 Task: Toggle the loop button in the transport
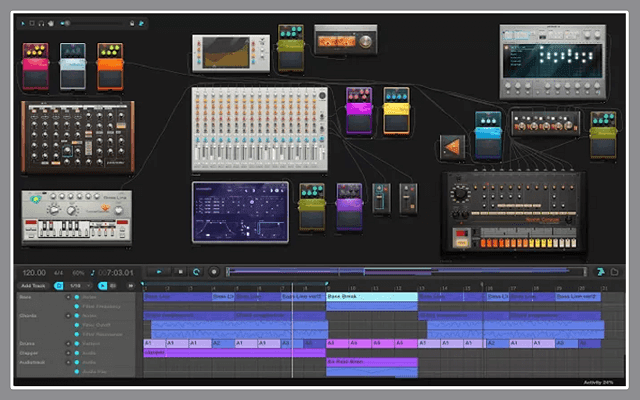click(197, 271)
